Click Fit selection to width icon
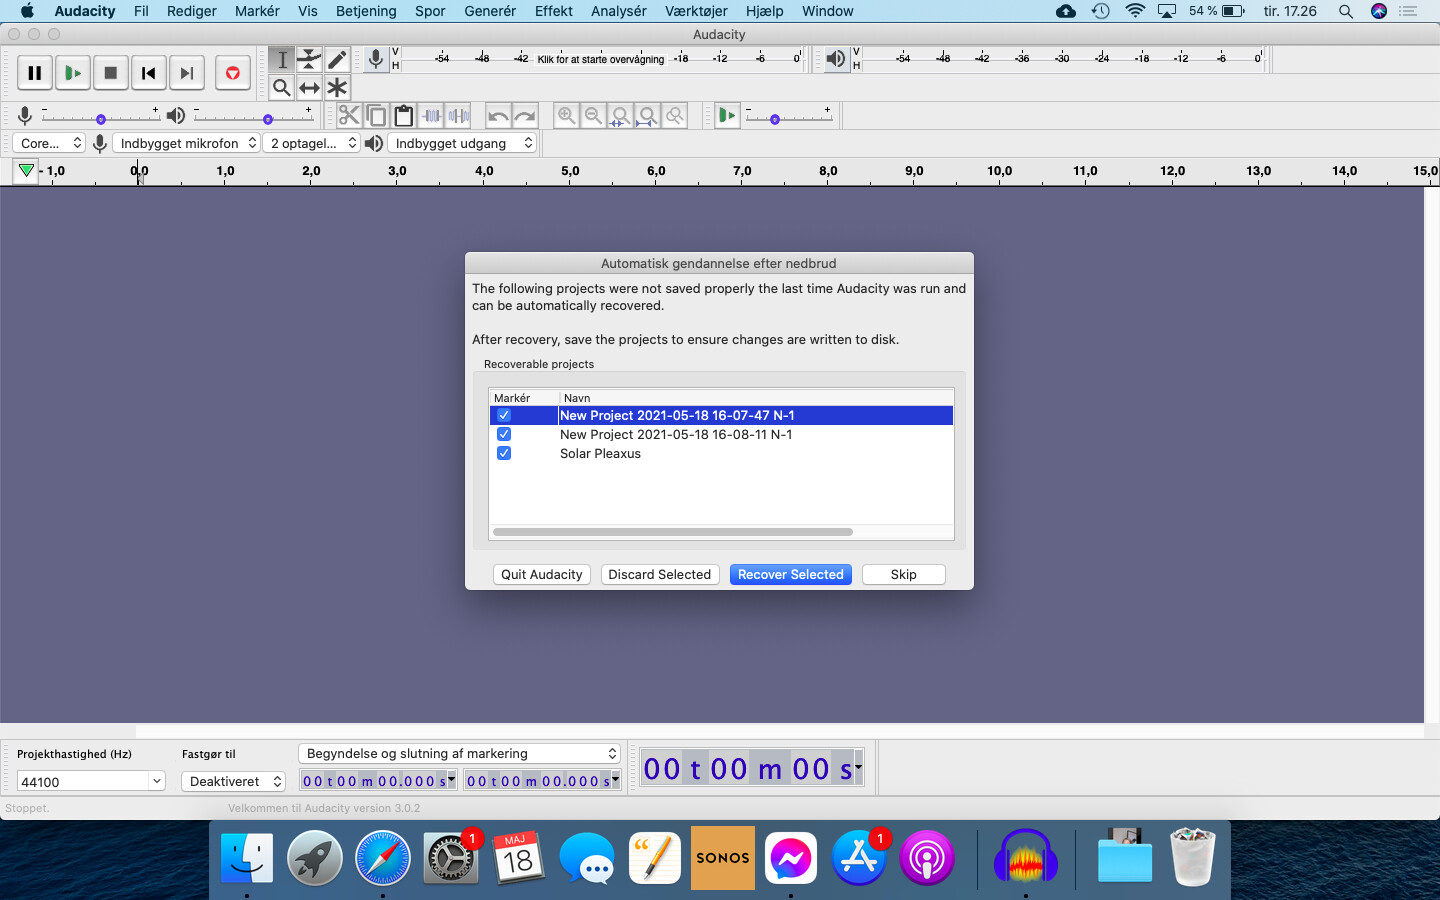 pos(620,116)
